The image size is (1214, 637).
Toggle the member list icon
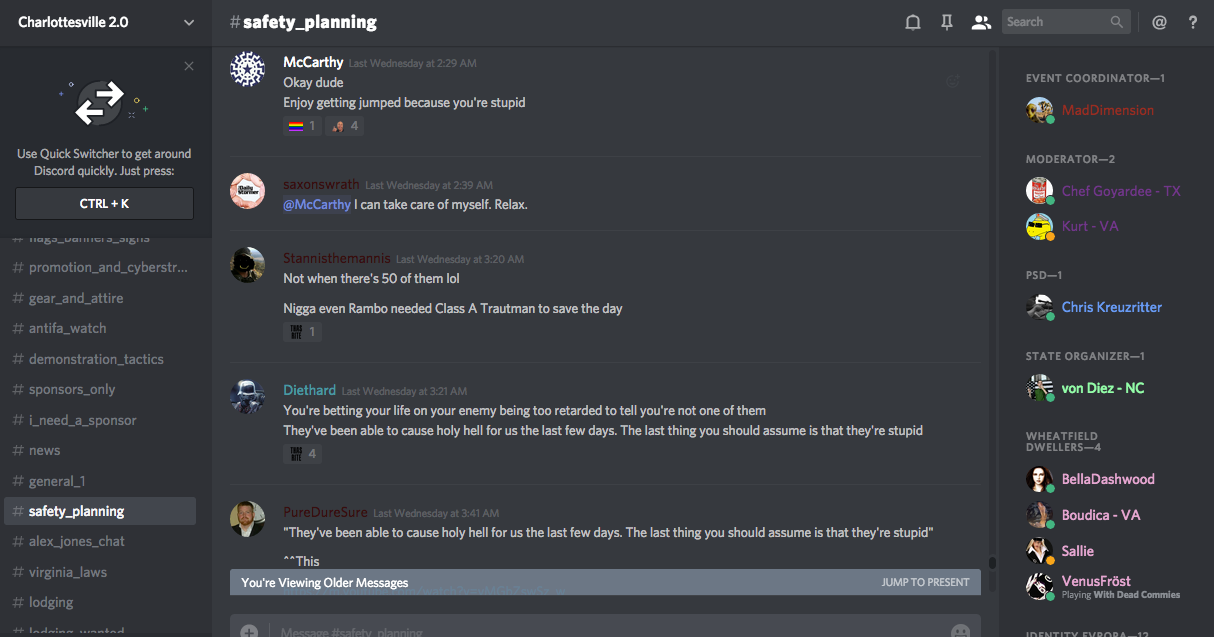point(981,22)
